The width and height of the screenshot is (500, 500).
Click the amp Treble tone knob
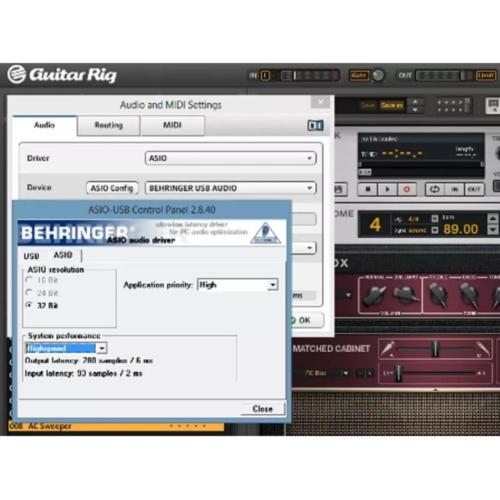point(438,294)
